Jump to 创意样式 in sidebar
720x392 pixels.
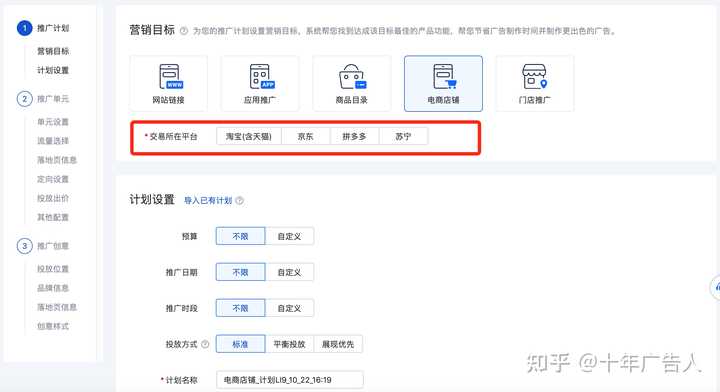pos(53,326)
